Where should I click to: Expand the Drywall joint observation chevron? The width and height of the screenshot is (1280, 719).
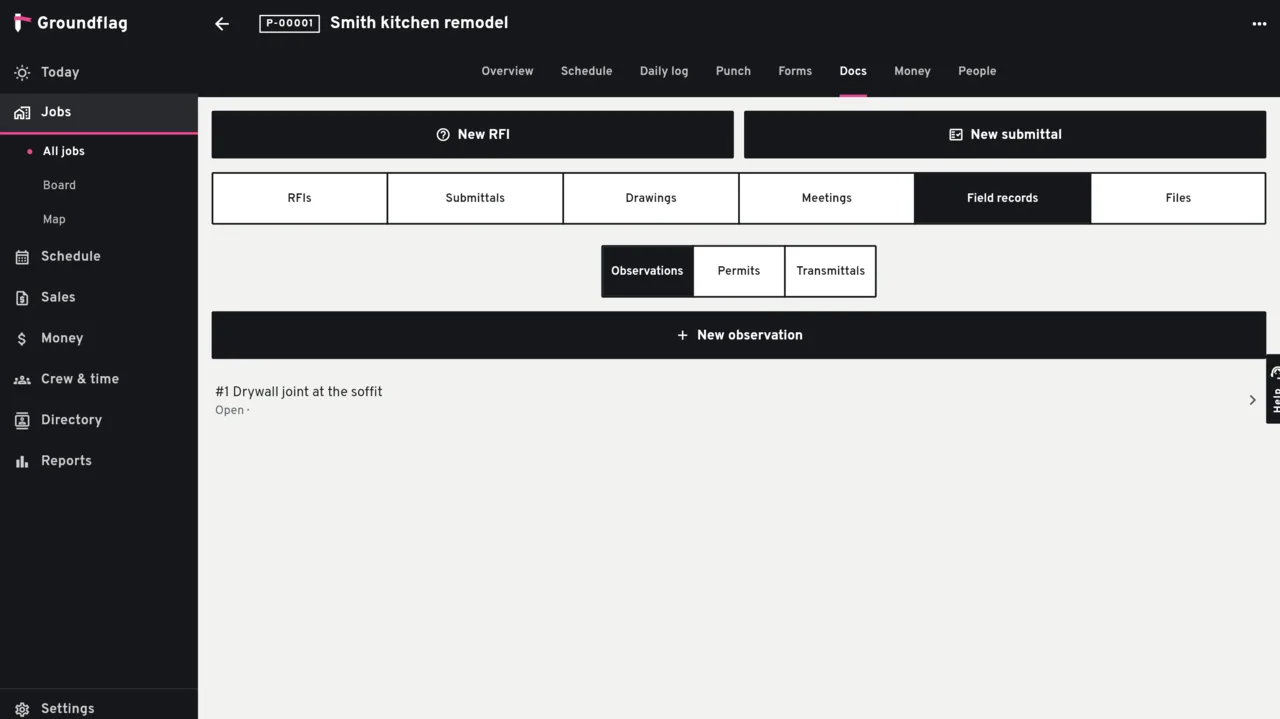point(1252,400)
